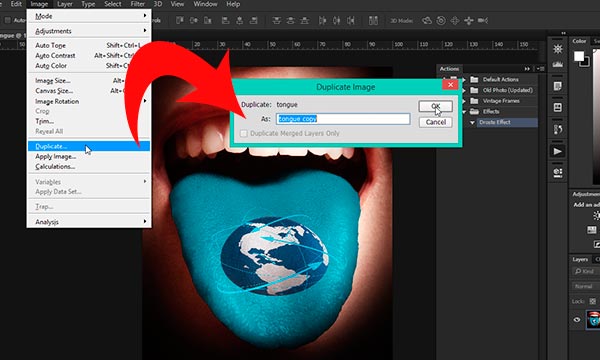Check Duplicate Merged Layers Only
This screenshot has width=600, height=360.
(243, 133)
